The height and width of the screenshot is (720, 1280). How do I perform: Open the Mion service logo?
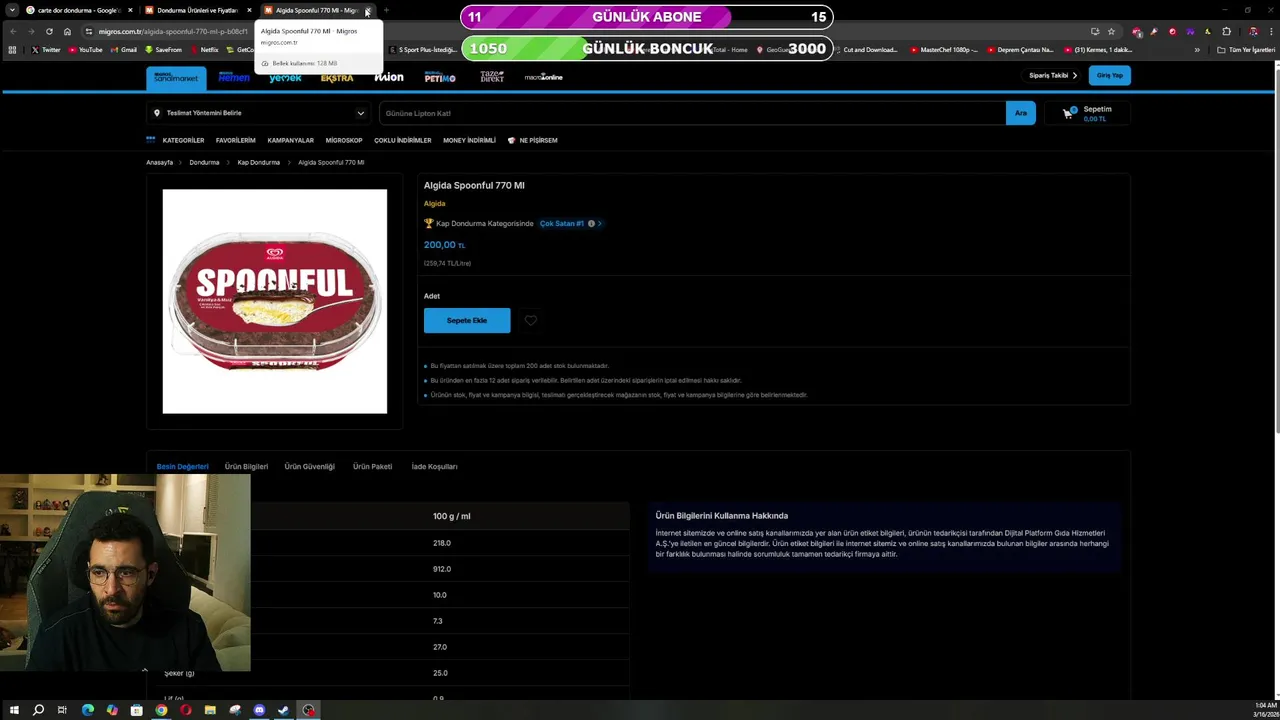pyautogui.click(x=389, y=77)
